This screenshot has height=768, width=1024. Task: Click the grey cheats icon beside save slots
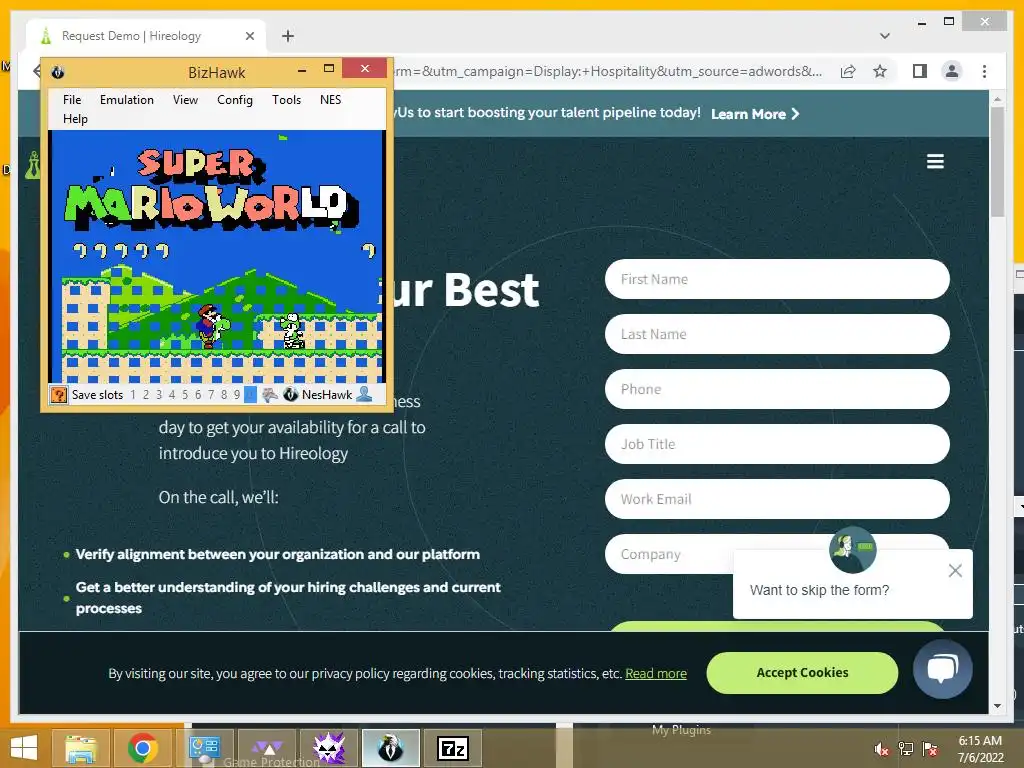click(x=270, y=394)
